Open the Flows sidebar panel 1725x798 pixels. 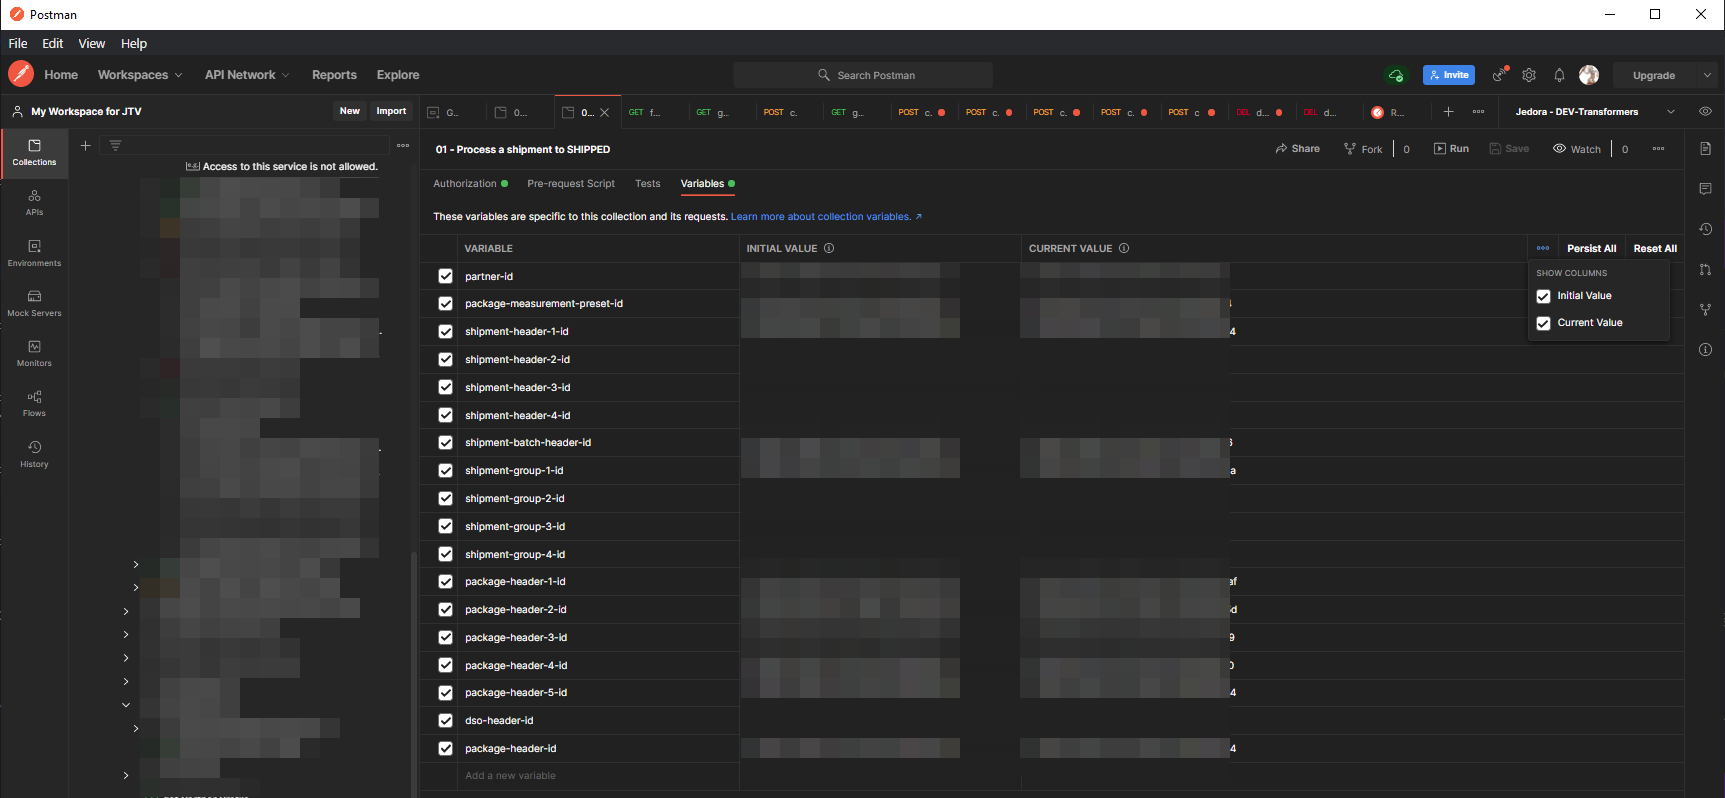coord(34,403)
